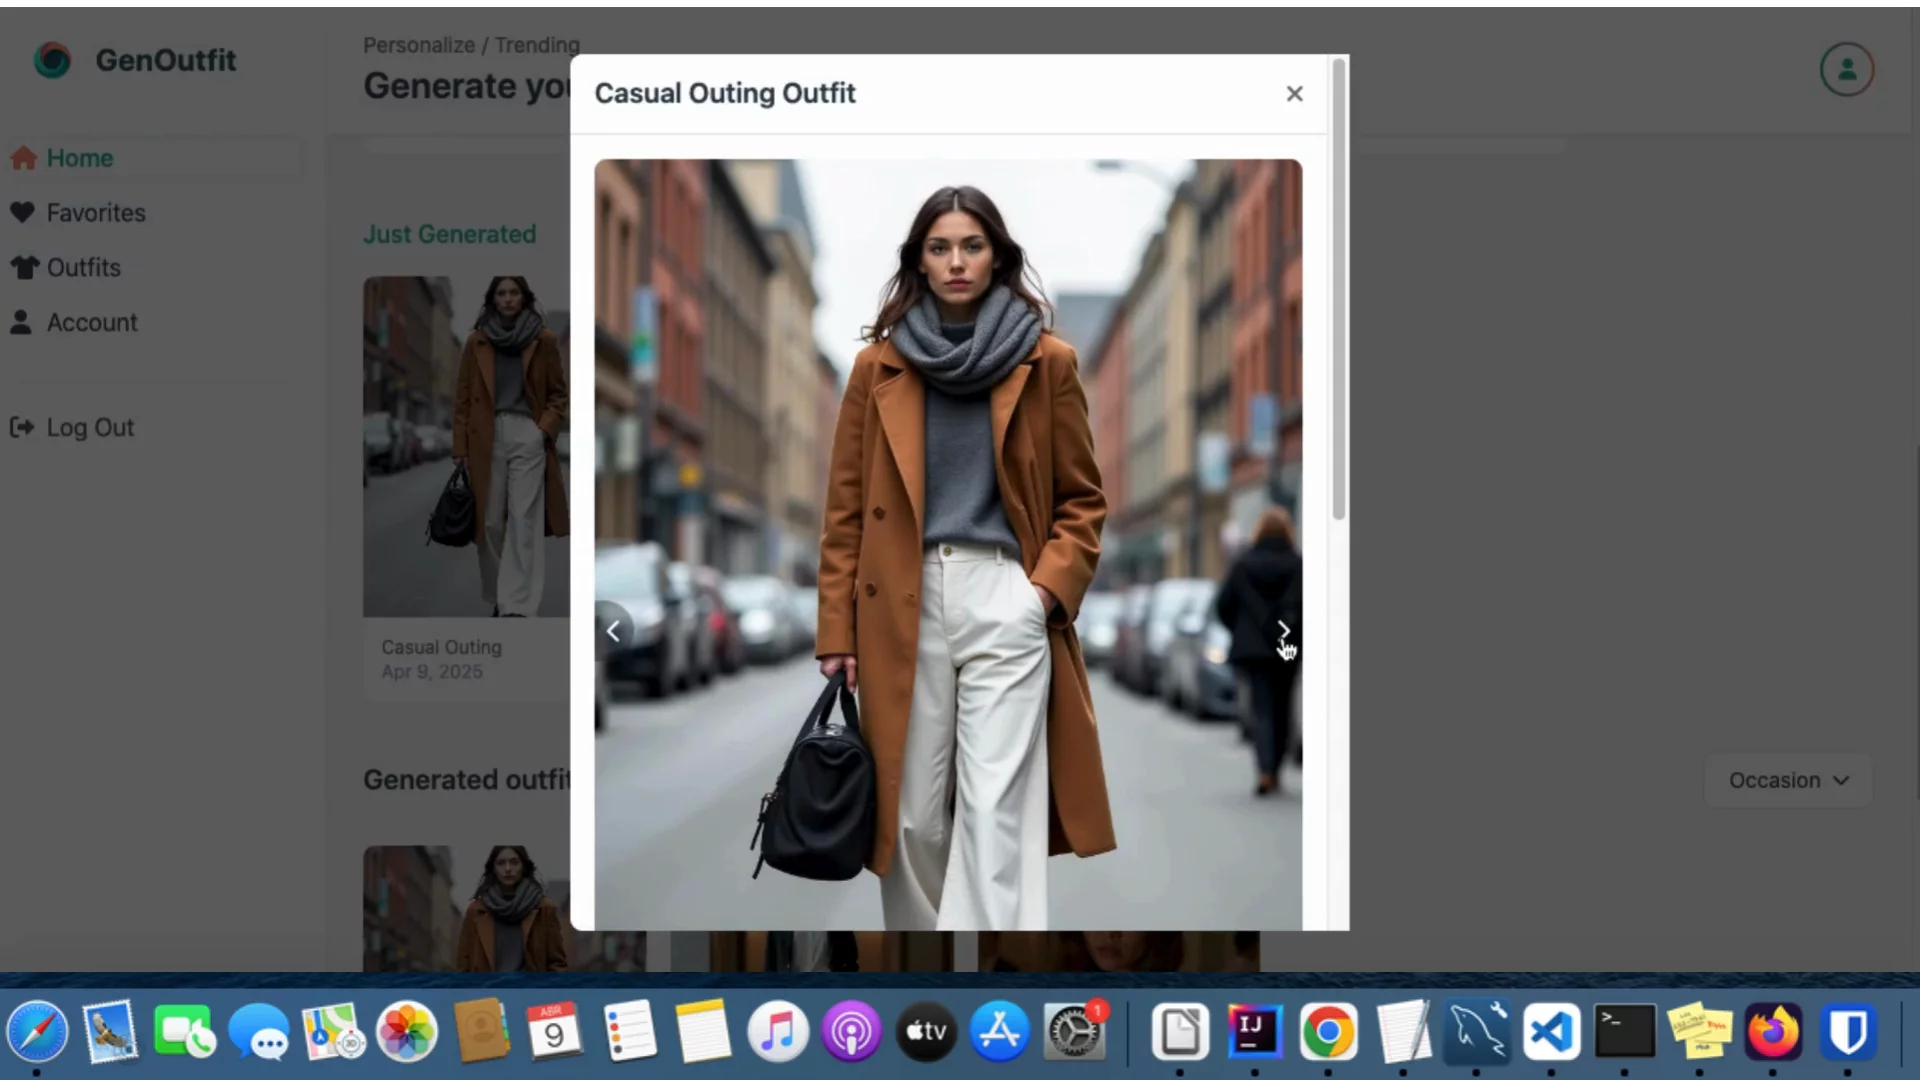Viewport: 1920px width, 1080px height.
Task: Click the large outfit photo in dialog
Action: pos(948,545)
